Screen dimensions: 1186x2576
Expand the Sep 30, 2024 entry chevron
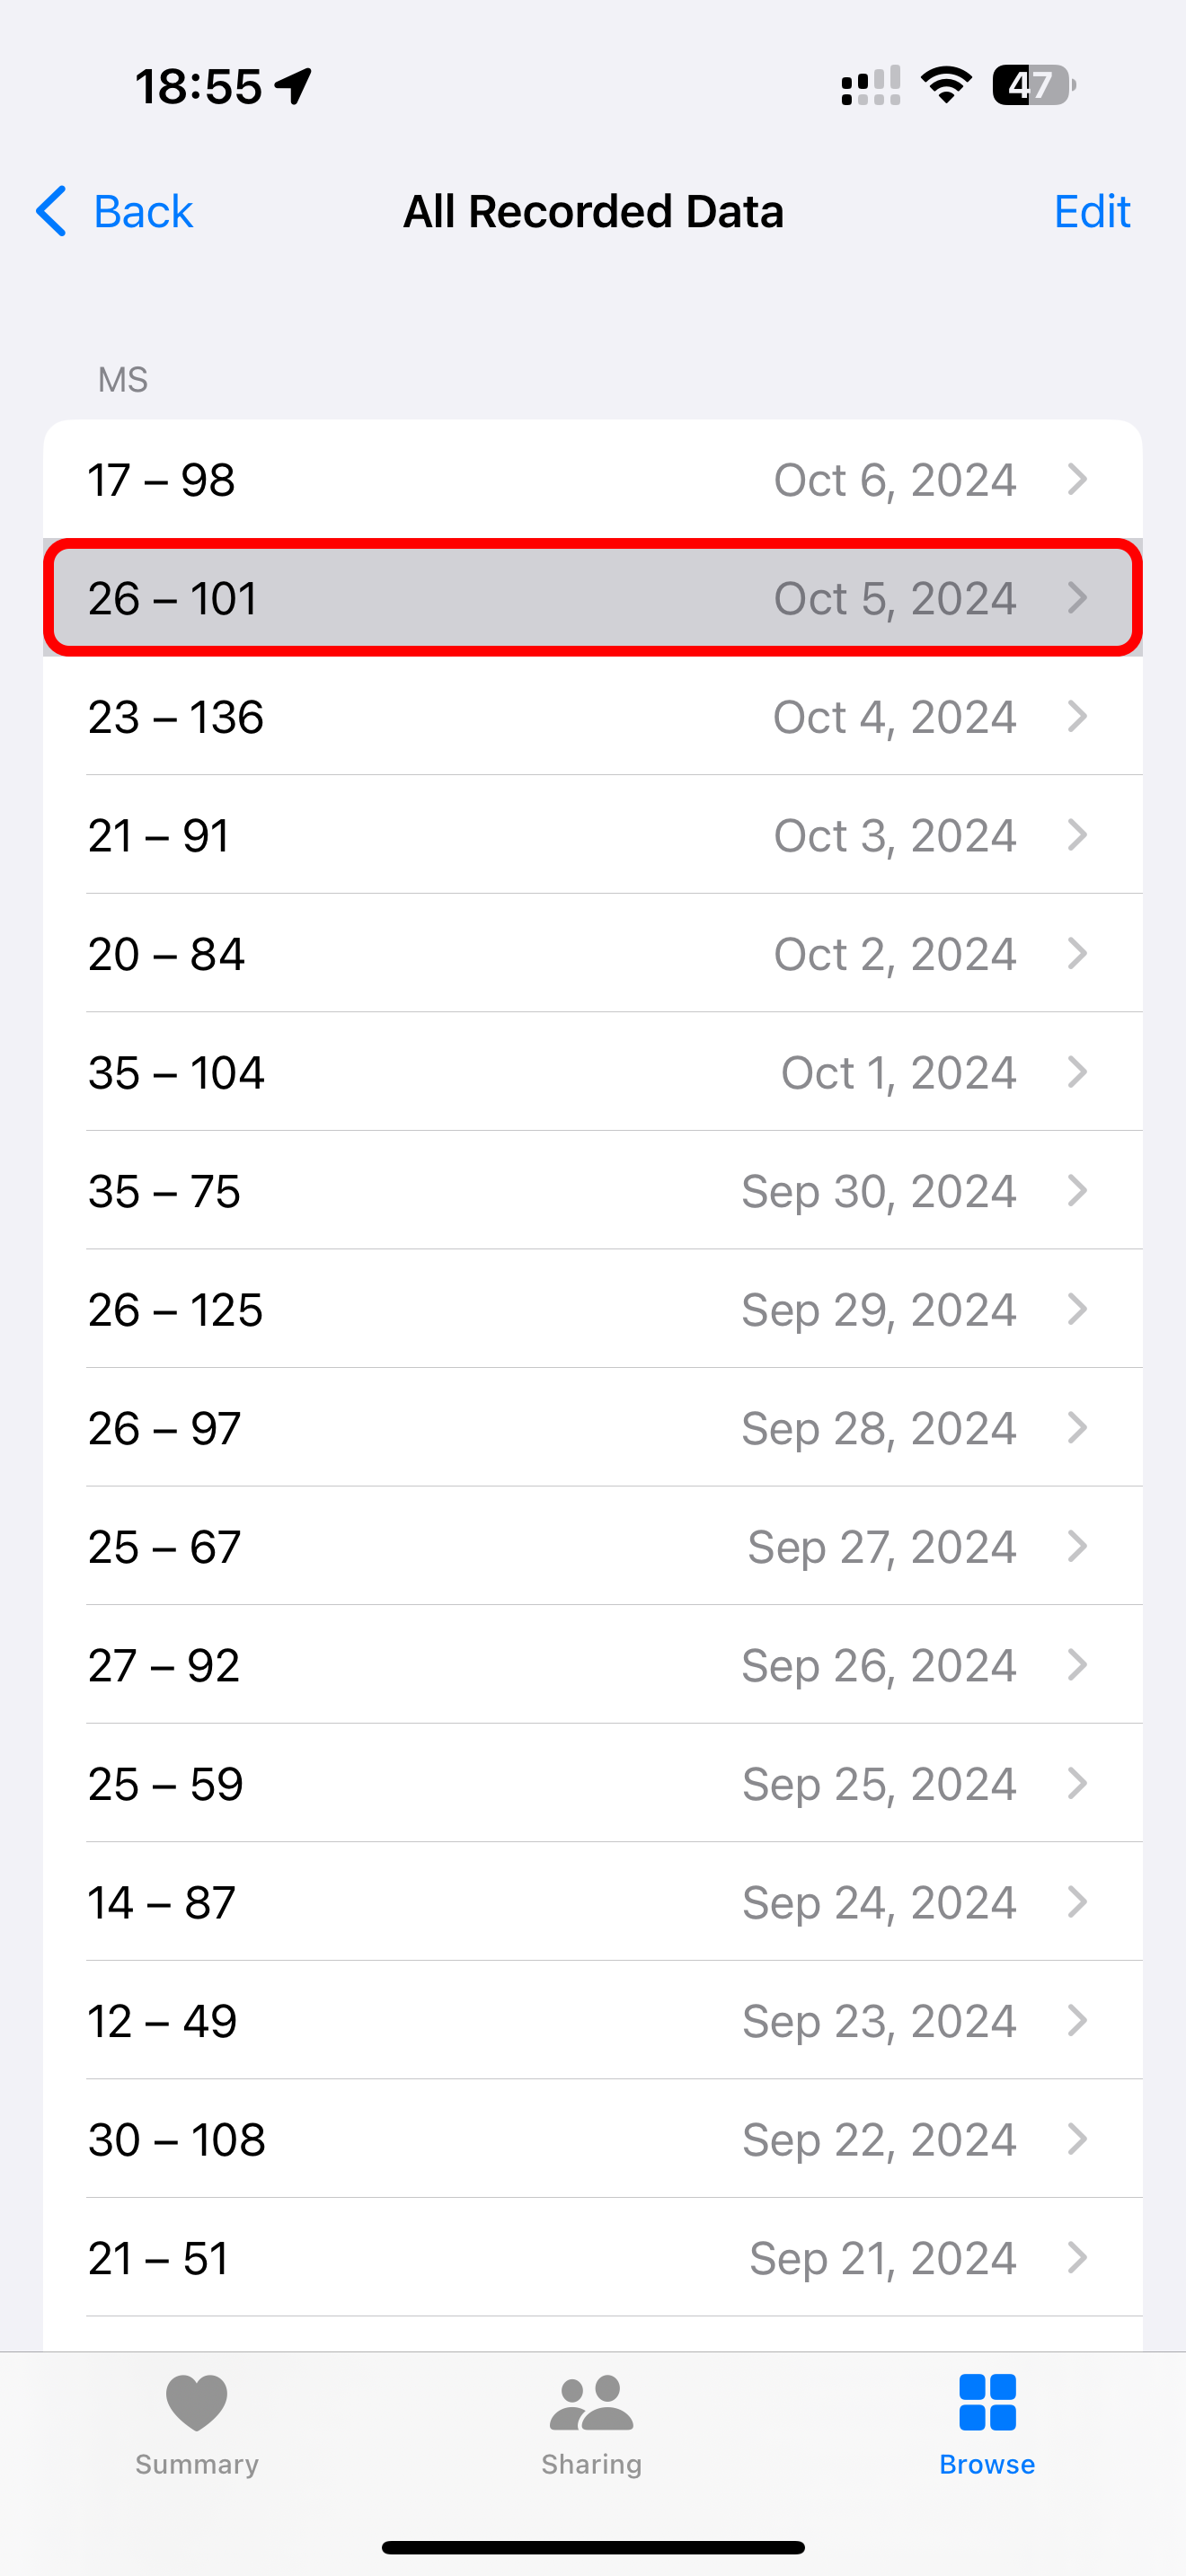(x=1077, y=1191)
